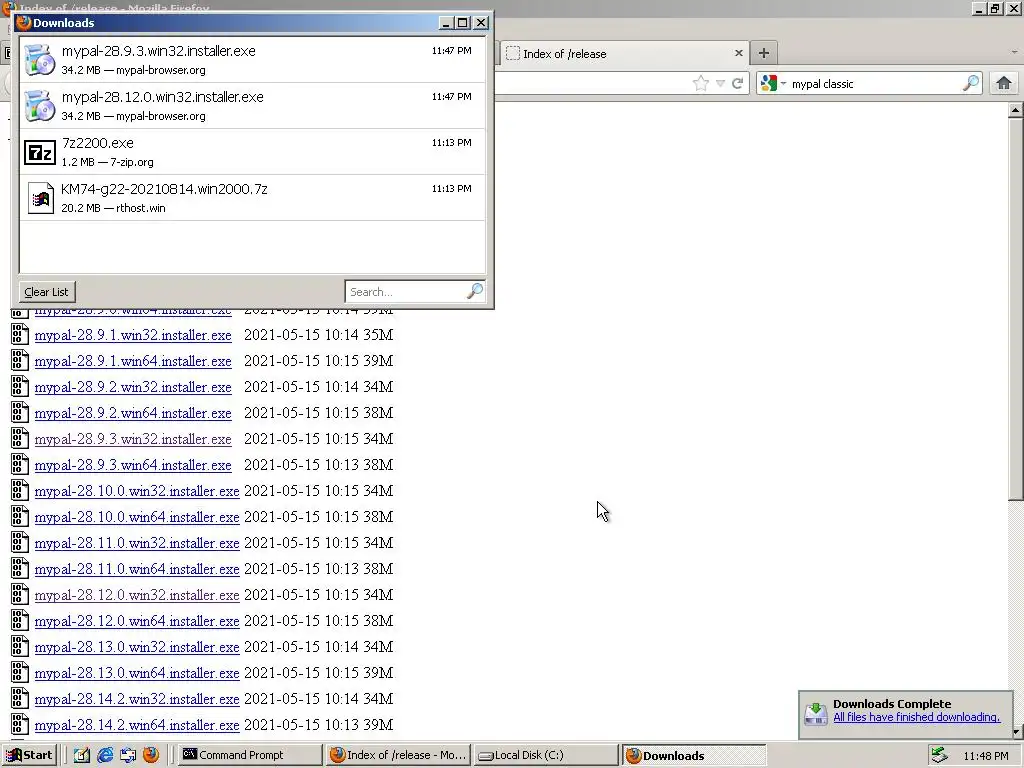Screen dimensions: 1024x768
Task: Click the KM74-g22 archive file icon
Action: [x=40, y=198]
